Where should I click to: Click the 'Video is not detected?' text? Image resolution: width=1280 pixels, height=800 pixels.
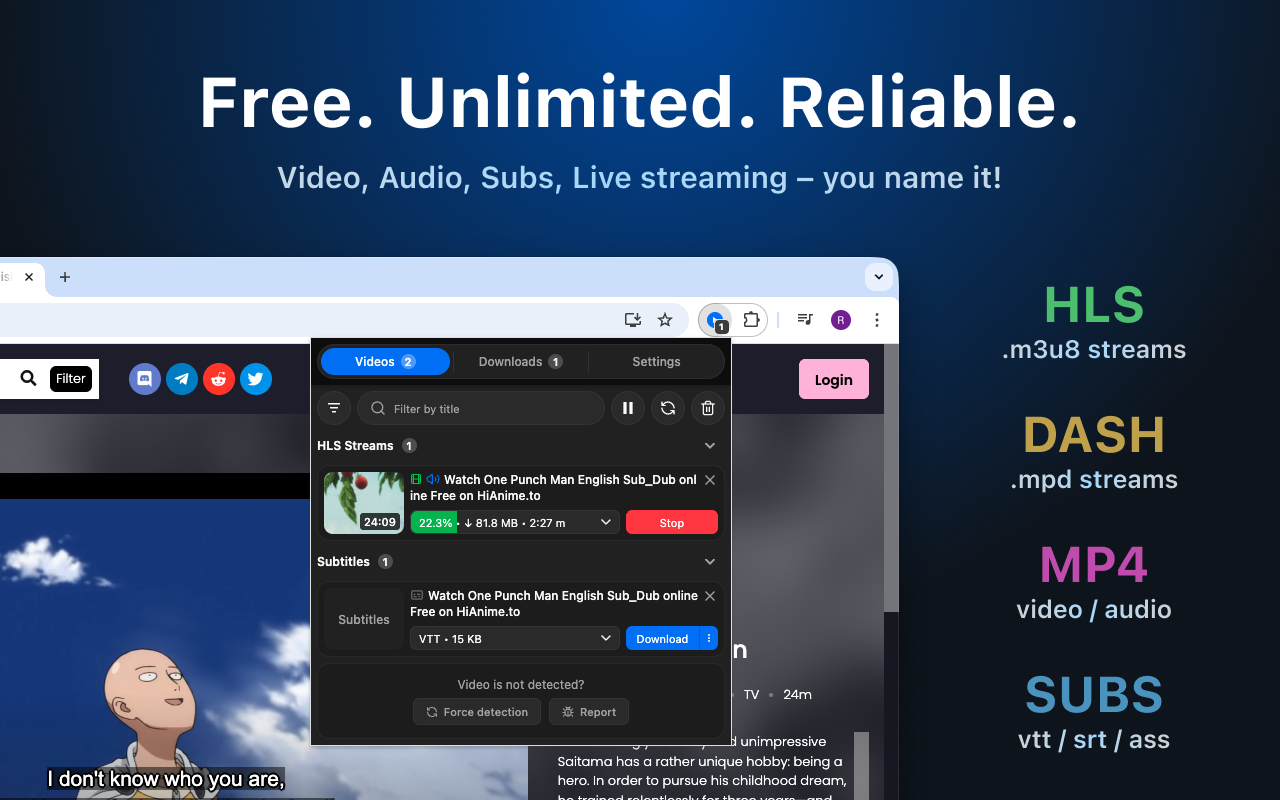521,685
